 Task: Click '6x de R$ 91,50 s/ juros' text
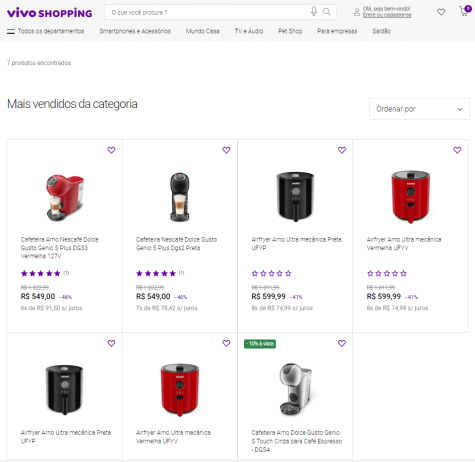51,308
